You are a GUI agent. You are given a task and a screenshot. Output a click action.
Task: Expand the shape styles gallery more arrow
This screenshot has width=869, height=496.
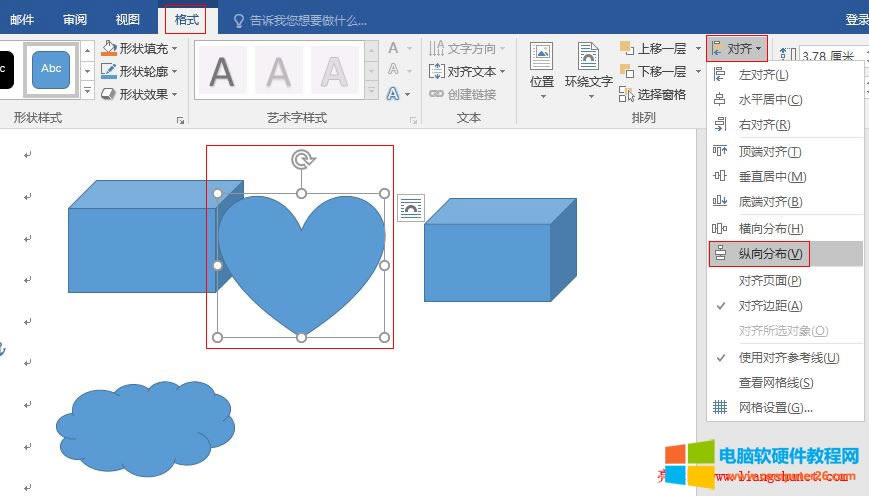click(x=88, y=90)
